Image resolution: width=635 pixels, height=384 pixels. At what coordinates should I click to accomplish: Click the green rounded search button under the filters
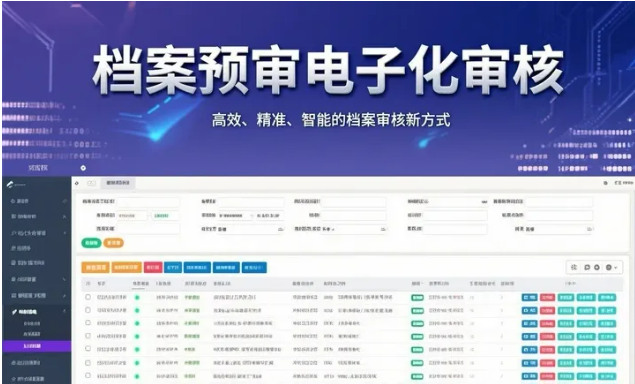[92, 243]
